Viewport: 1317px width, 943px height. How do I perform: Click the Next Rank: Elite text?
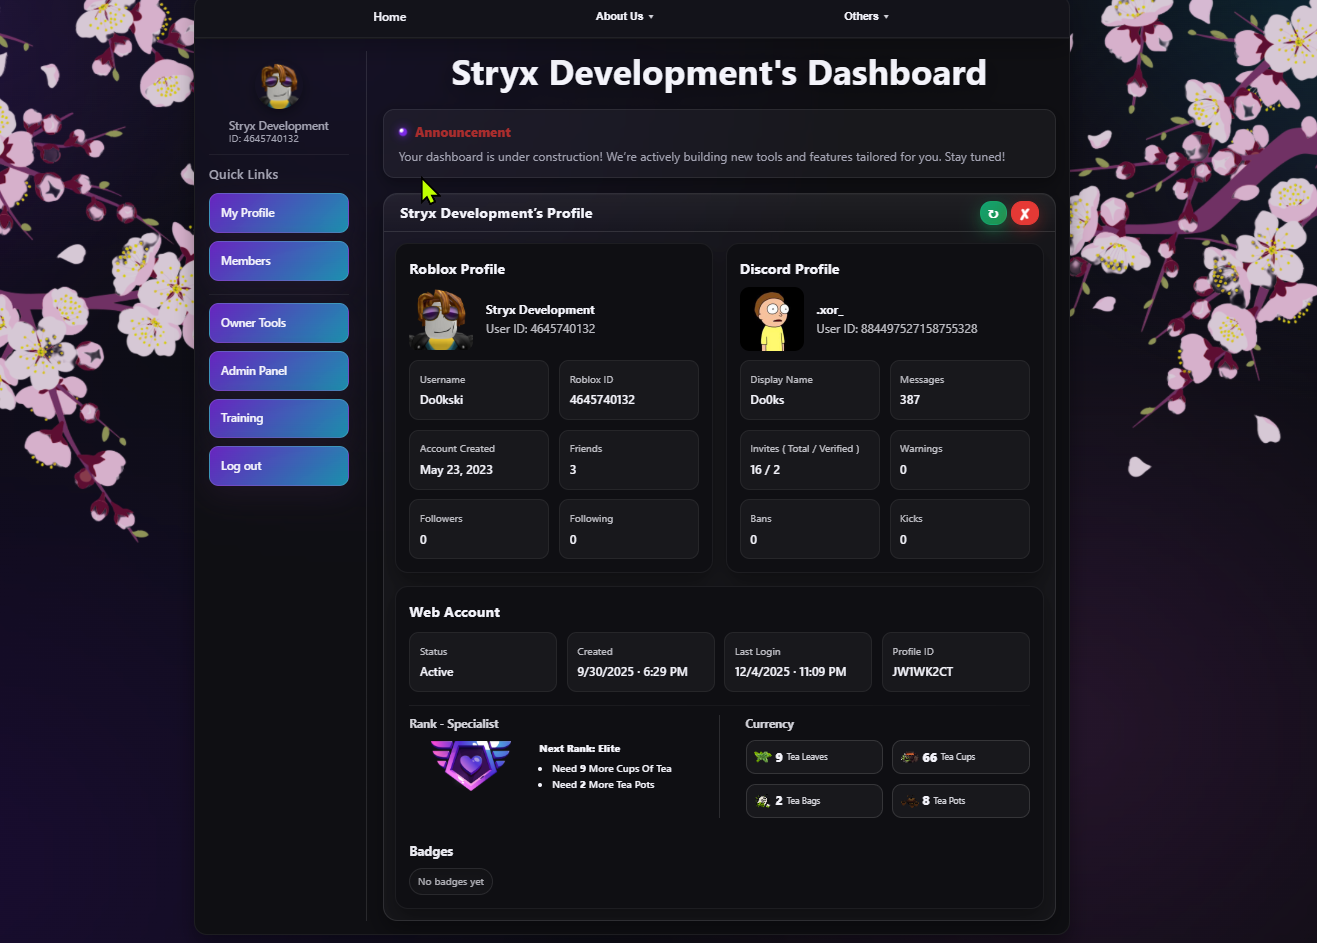[x=580, y=749]
